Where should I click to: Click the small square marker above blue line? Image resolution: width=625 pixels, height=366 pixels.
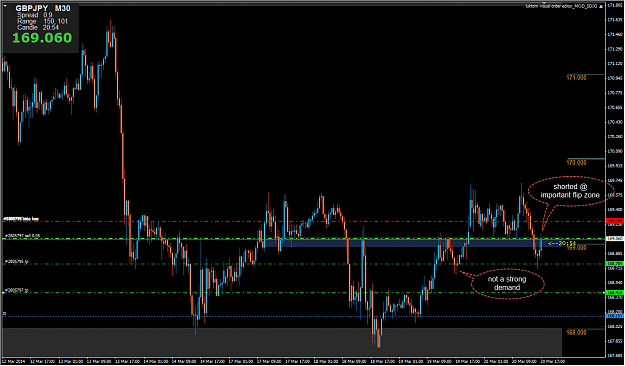tap(4, 314)
